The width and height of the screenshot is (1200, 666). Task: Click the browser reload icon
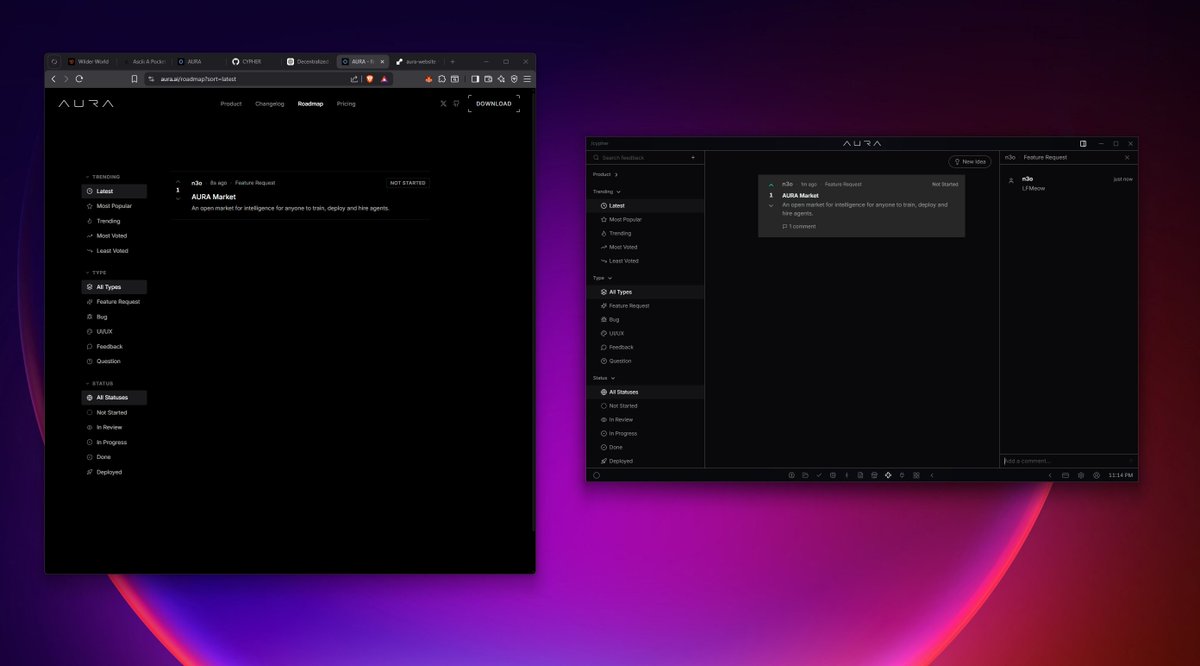79,79
